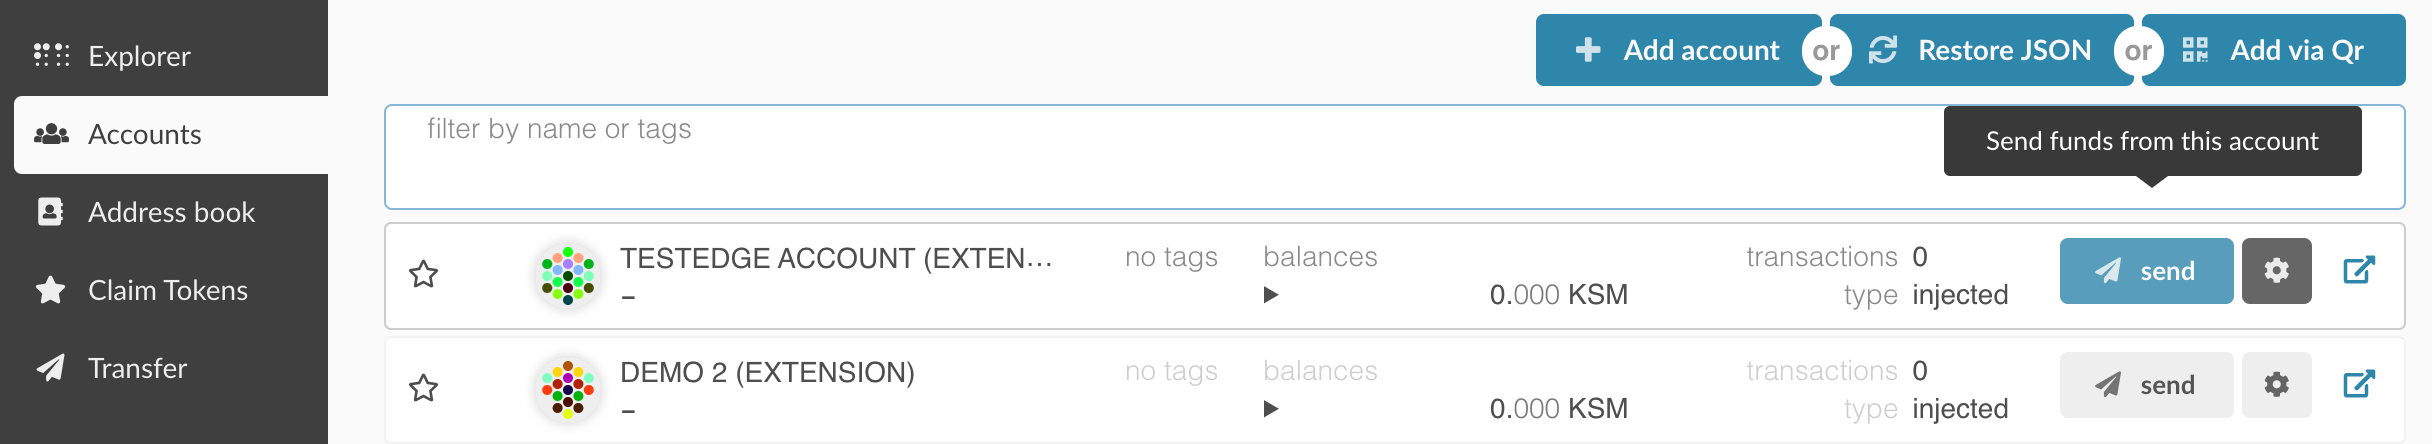Open TESTEDGE ACCOUNT external link icon
This screenshot has height=444, width=2432.
tap(2359, 271)
